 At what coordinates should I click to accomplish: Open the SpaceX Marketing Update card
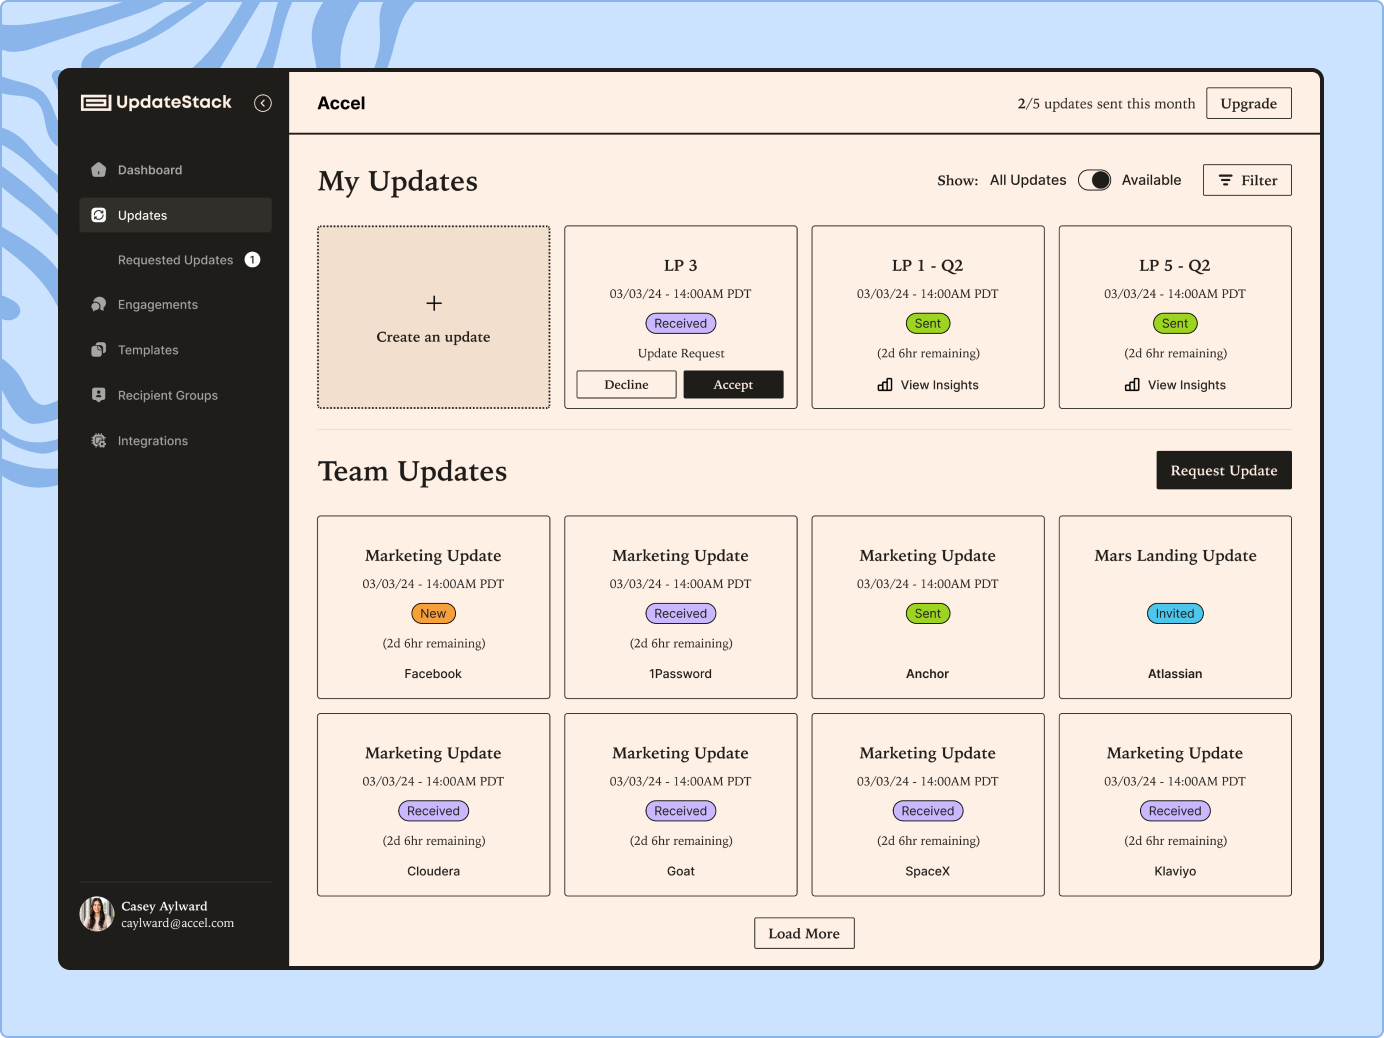(928, 804)
